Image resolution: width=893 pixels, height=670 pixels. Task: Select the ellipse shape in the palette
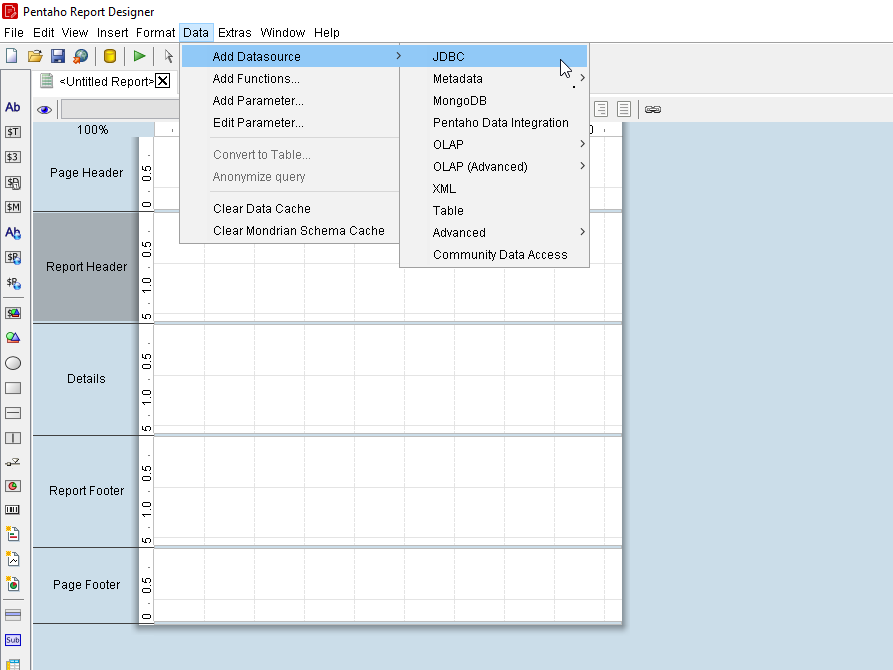[x=13, y=363]
